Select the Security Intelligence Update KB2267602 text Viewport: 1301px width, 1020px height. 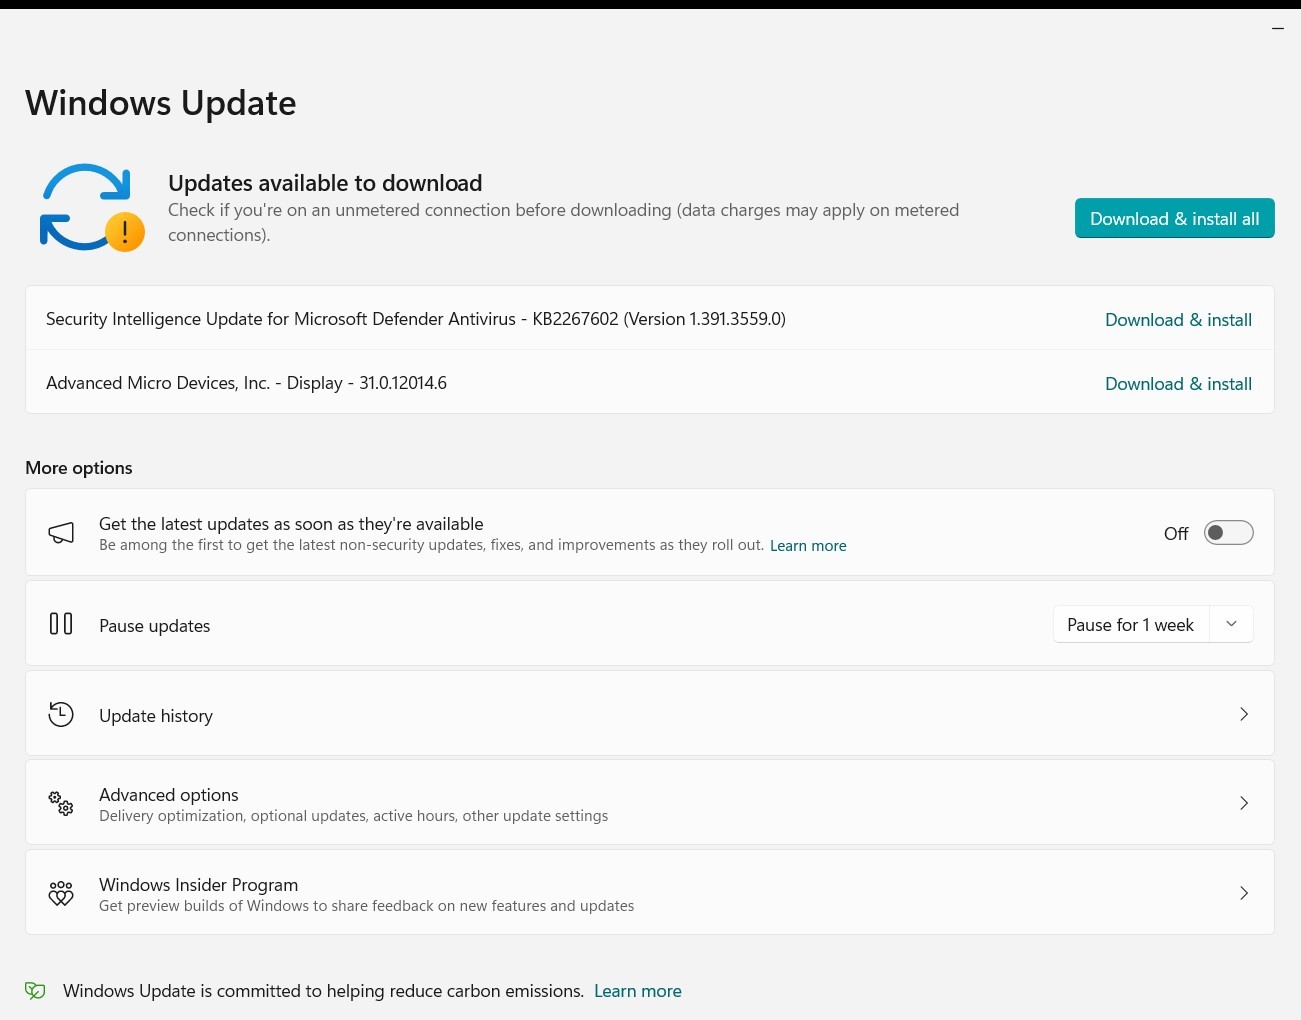tap(416, 319)
